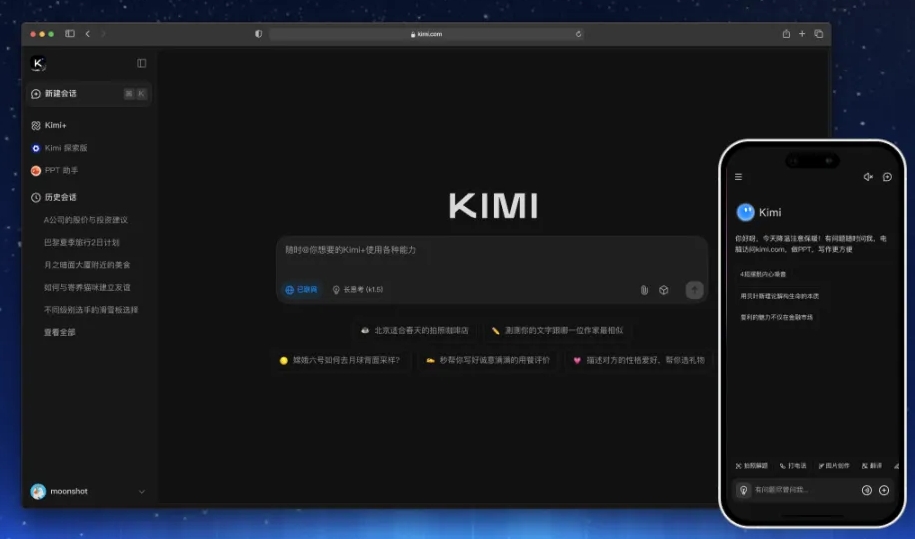Collapse the Kimi sidebar panel
Image resolution: width=915 pixels, height=539 pixels.
pos(141,63)
